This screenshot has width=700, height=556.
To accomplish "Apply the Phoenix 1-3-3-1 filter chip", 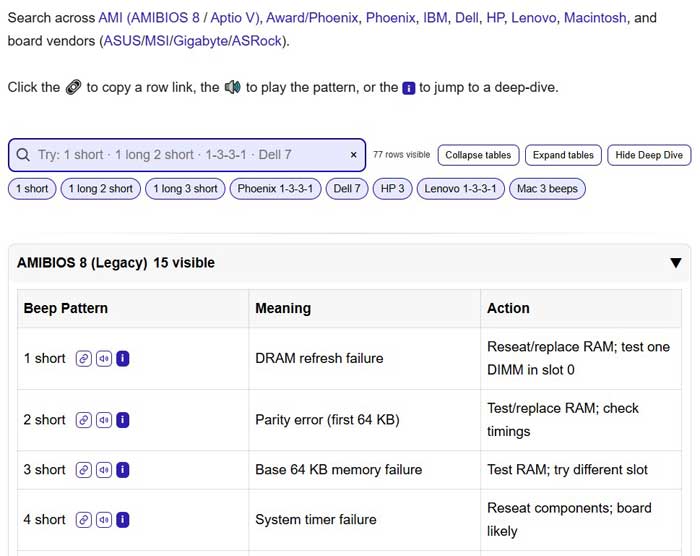I will (x=275, y=188).
